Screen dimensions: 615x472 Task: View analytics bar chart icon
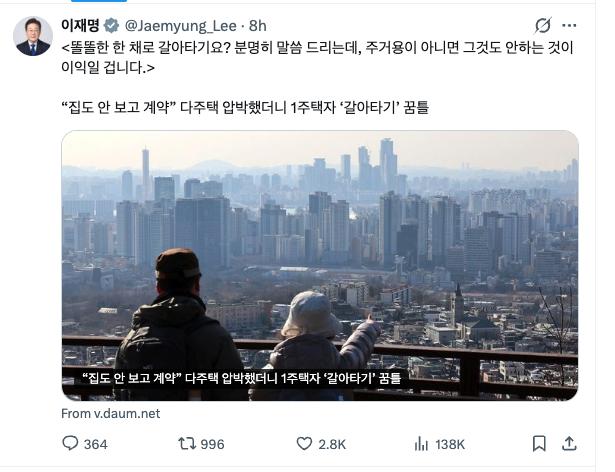421,444
